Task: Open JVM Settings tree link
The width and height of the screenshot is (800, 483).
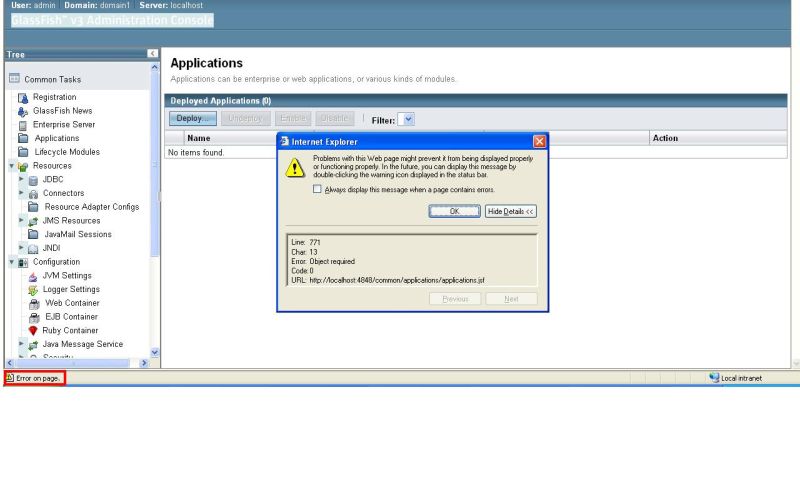Action: (x=67, y=275)
